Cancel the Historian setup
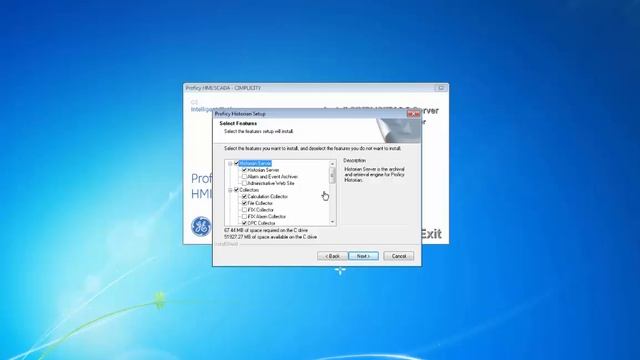Screen dimensions: 640x360 click(399, 256)
